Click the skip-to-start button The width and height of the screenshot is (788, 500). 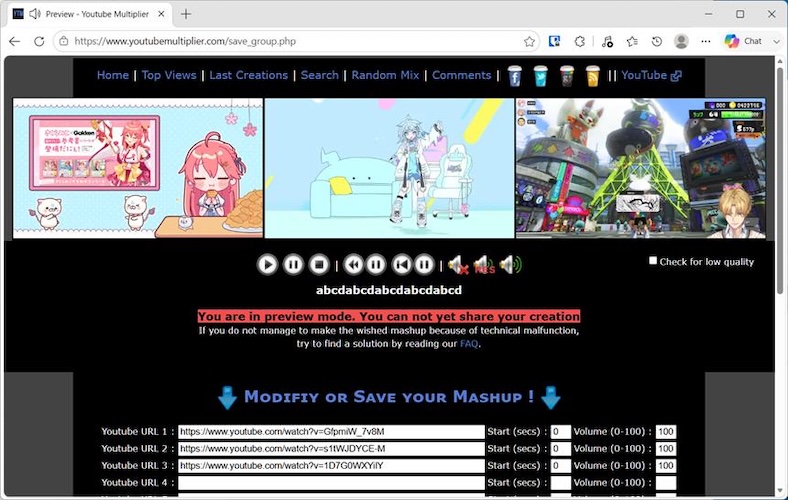[x=402, y=264]
